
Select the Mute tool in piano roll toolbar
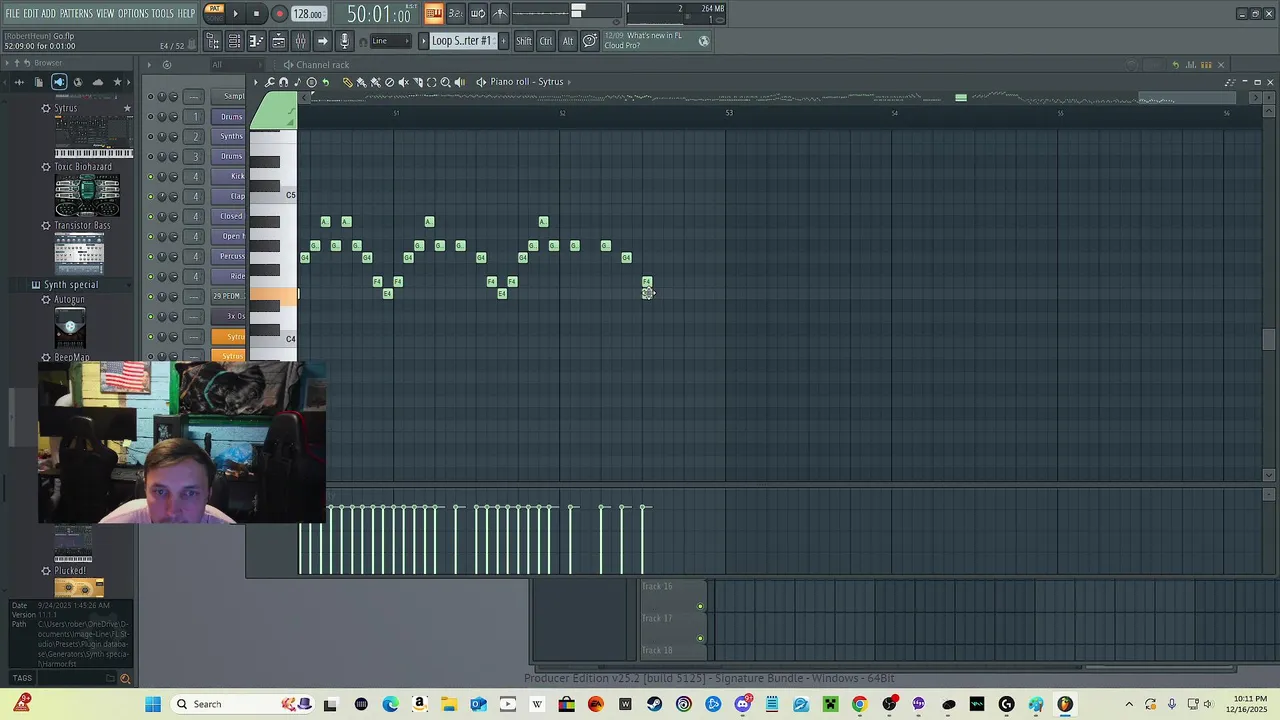coord(403,82)
